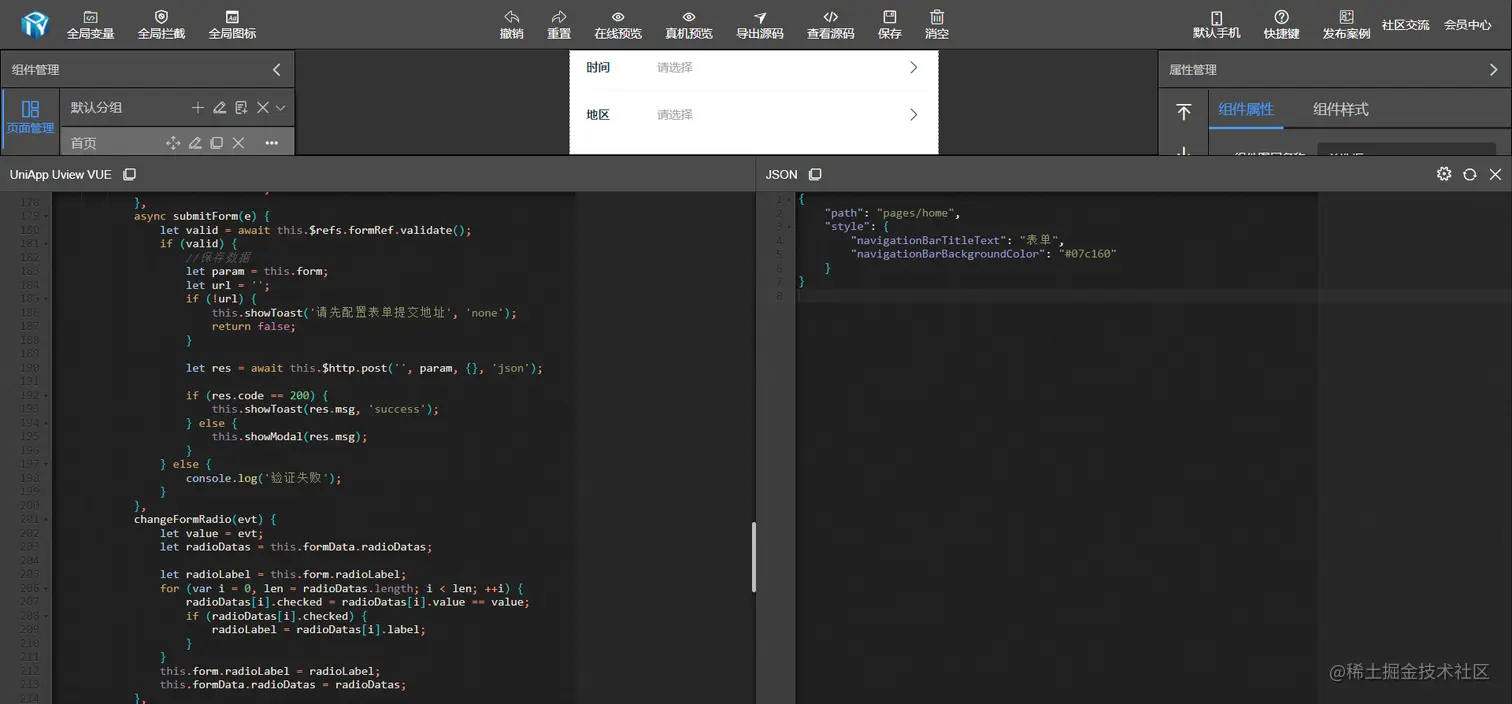
Task: Click move-to-top arrow icon
Action: [x=1183, y=112]
